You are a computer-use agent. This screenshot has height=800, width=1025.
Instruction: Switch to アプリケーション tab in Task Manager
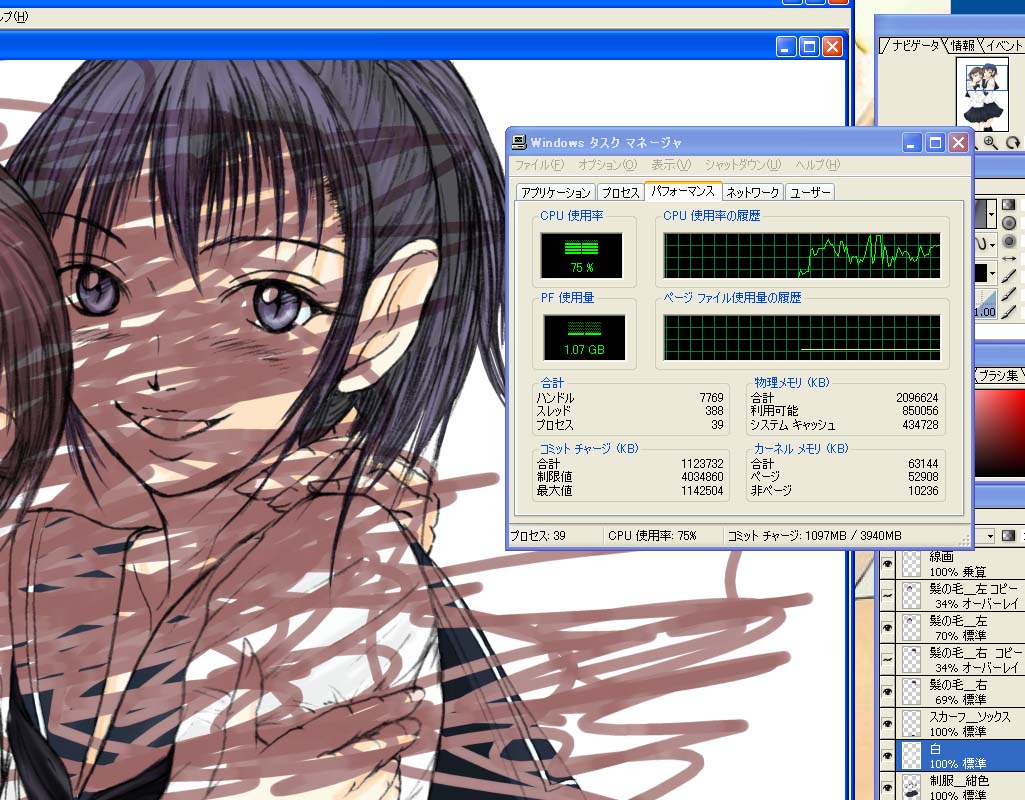coord(556,192)
